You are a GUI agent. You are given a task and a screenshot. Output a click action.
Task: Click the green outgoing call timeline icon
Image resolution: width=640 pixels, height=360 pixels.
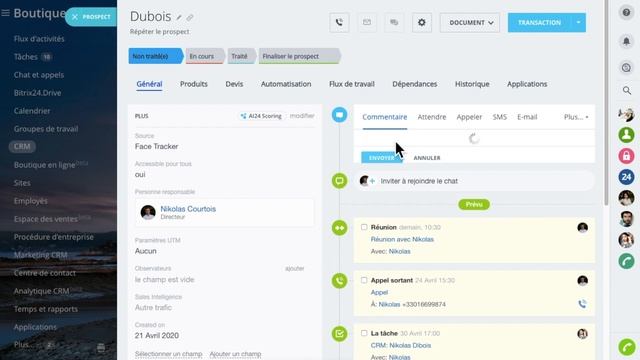click(339, 281)
